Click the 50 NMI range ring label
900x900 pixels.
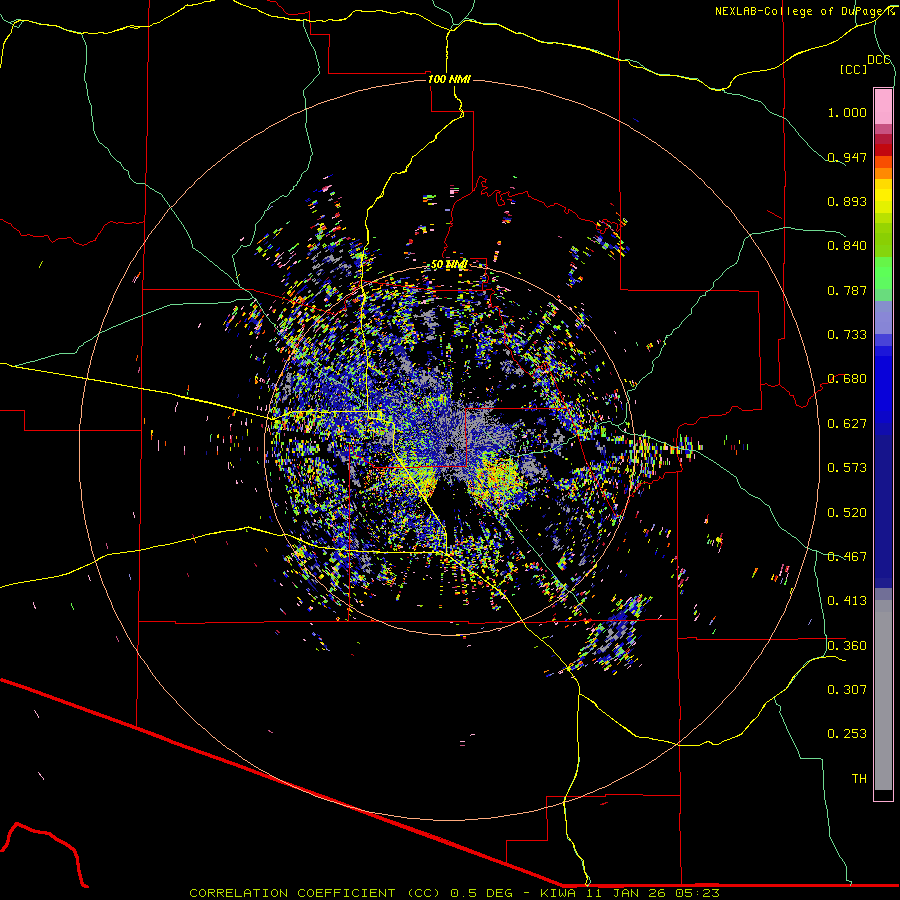pos(449,265)
